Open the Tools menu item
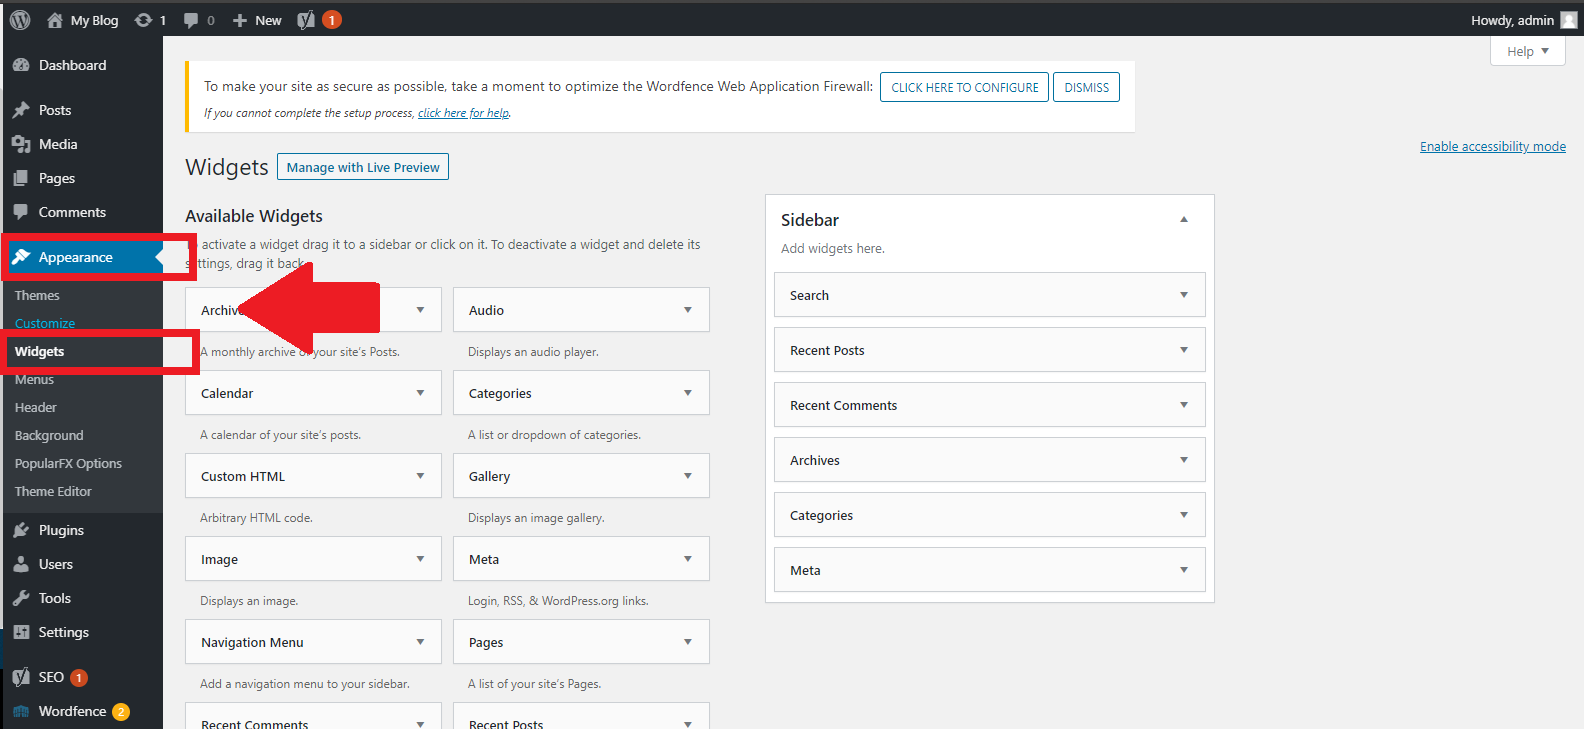1584x729 pixels. [54, 598]
